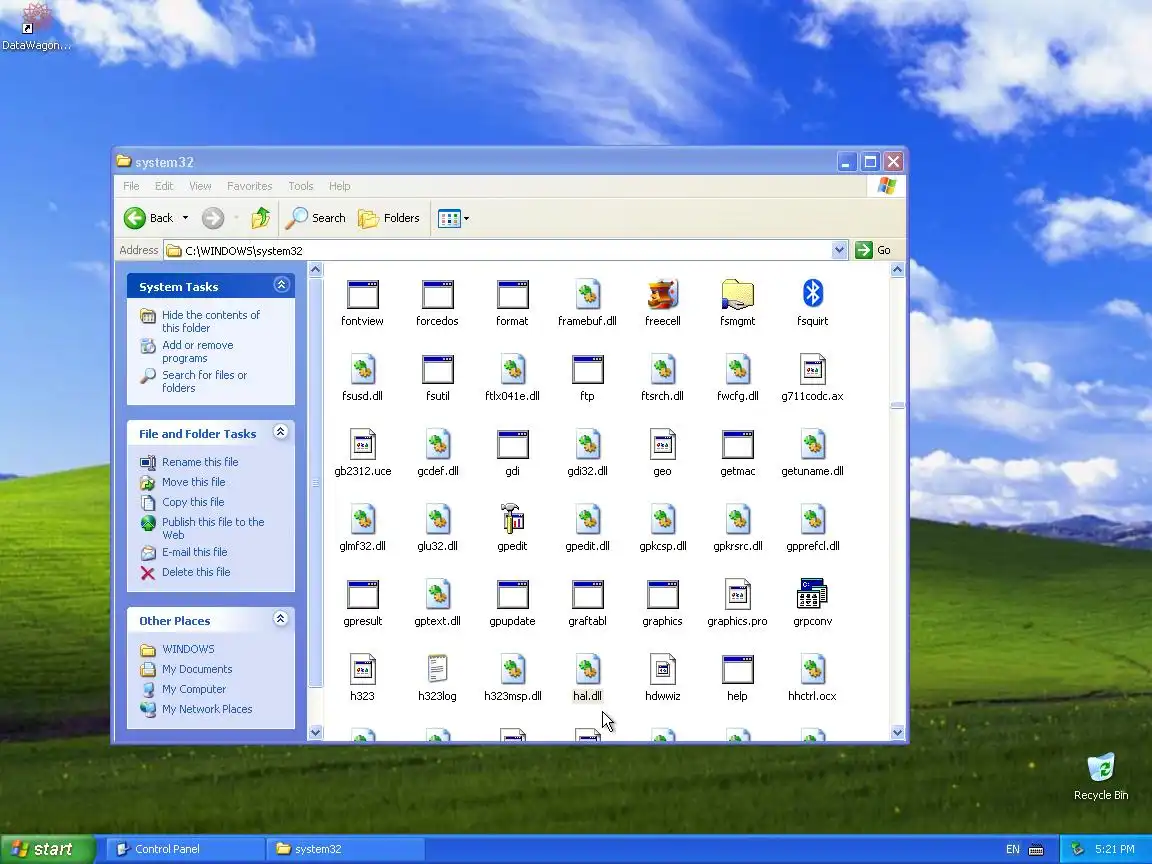1152x864 pixels.
Task: Open the DataWagon desktop shortcut
Action: click(x=37, y=26)
